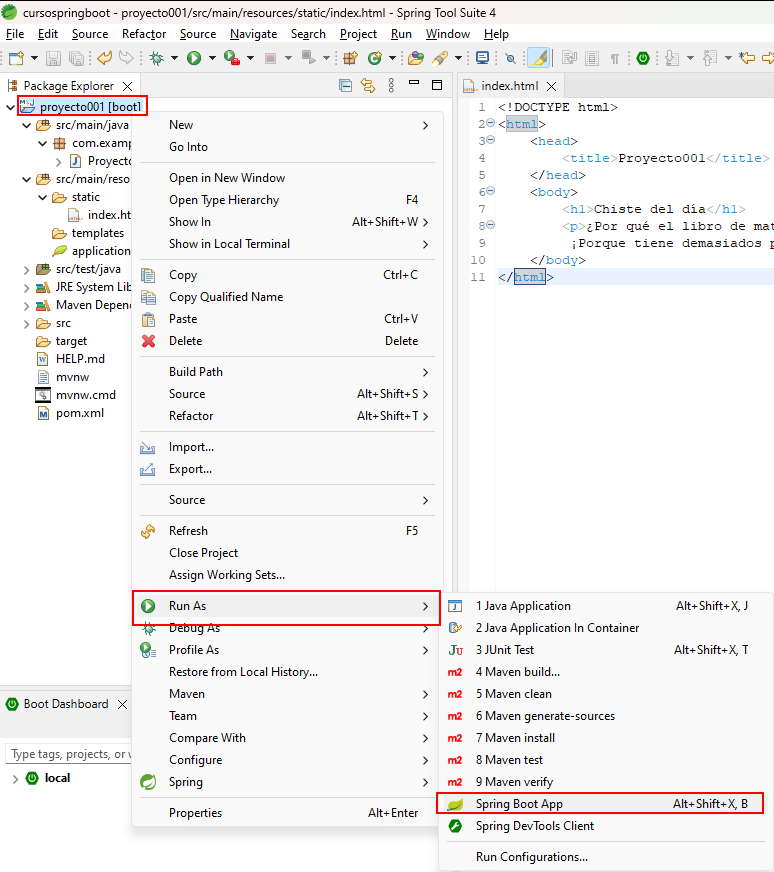
Task: Open the Refactor menu in menu bar
Action: coord(144,34)
